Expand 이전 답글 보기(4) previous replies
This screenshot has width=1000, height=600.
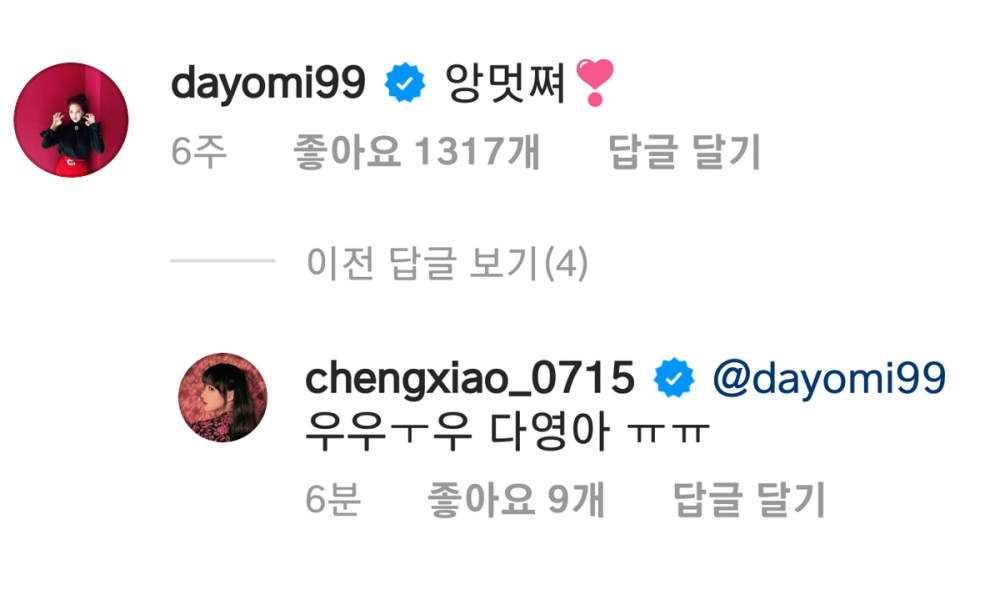[x=447, y=263]
